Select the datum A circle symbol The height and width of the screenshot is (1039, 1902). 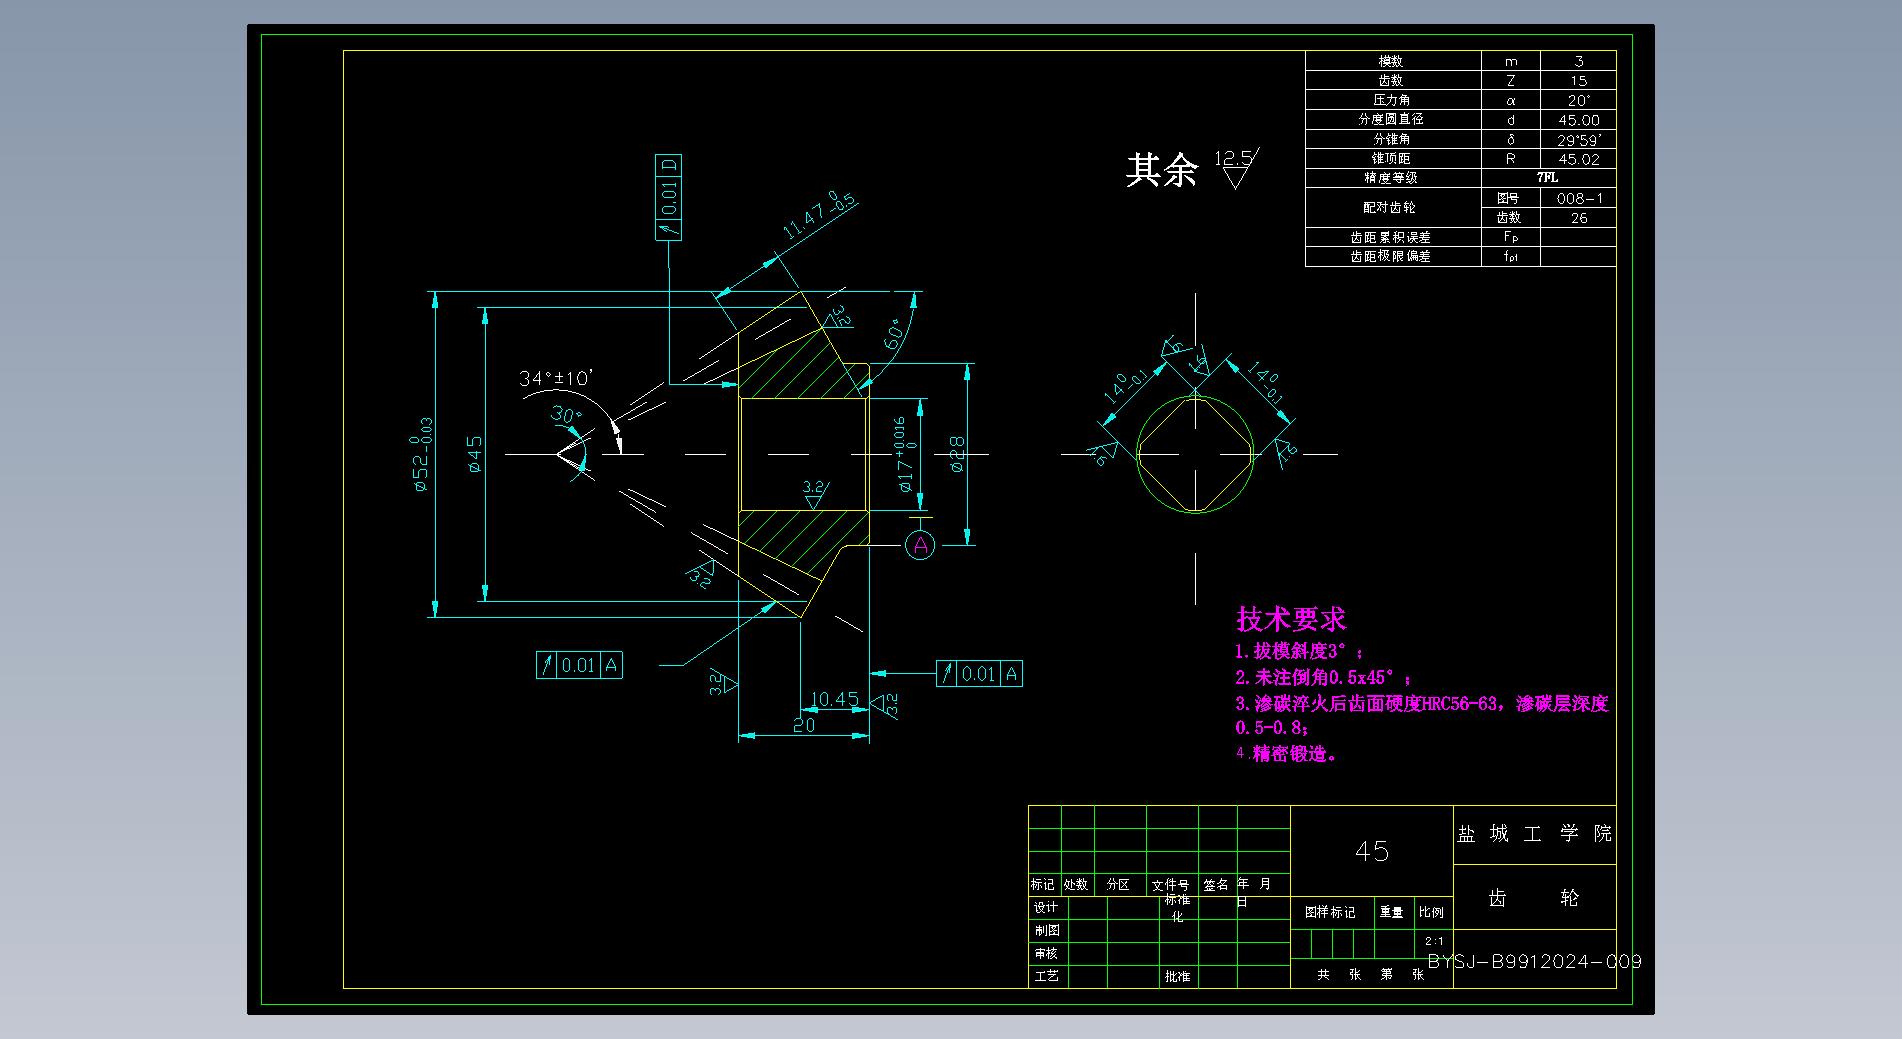tap(920, 545)
